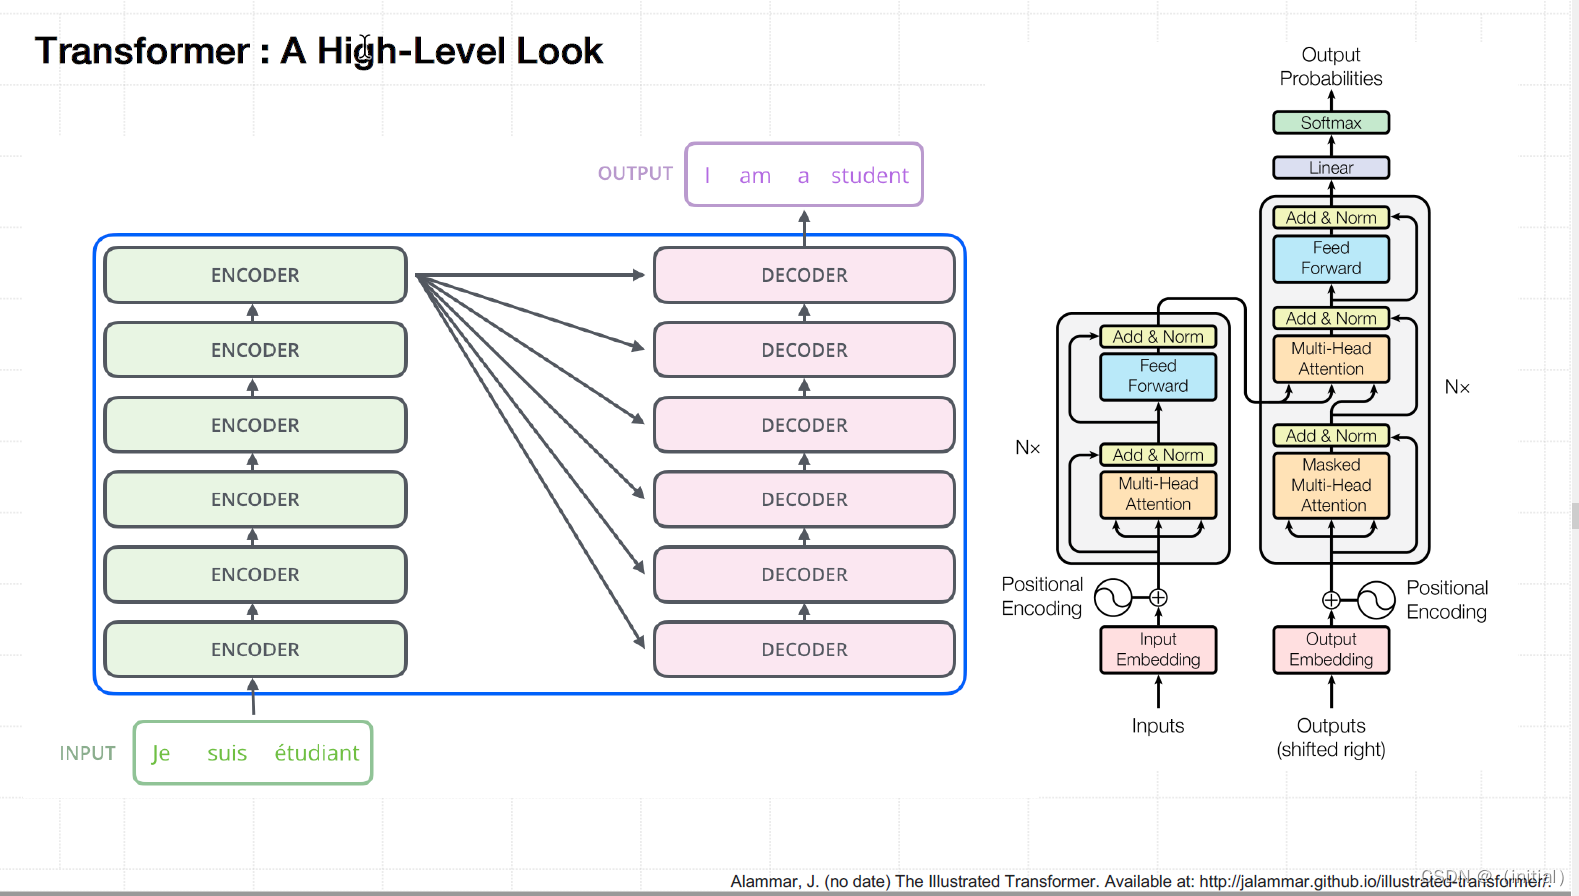This screenshot has width=1579, height=896.
Task: Click the vertical scrollbar thumb at the right edge
Action: [1575, 516]
